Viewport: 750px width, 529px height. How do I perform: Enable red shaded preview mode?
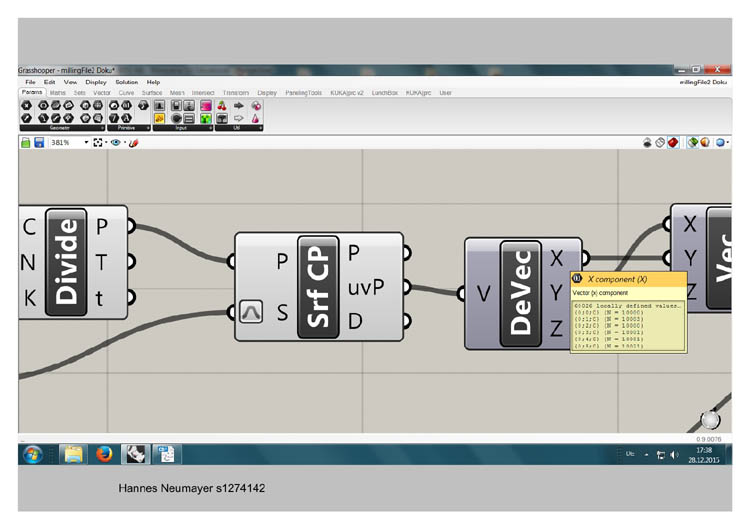[x=673, y=143]
